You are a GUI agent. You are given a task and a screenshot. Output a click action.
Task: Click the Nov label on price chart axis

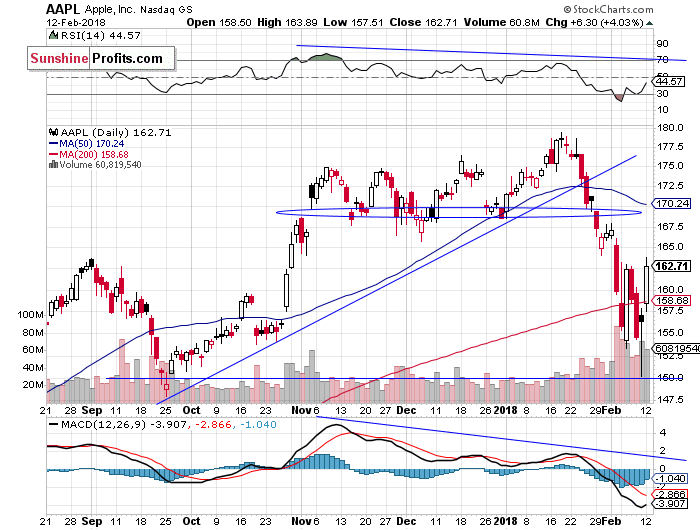(301, 410)
